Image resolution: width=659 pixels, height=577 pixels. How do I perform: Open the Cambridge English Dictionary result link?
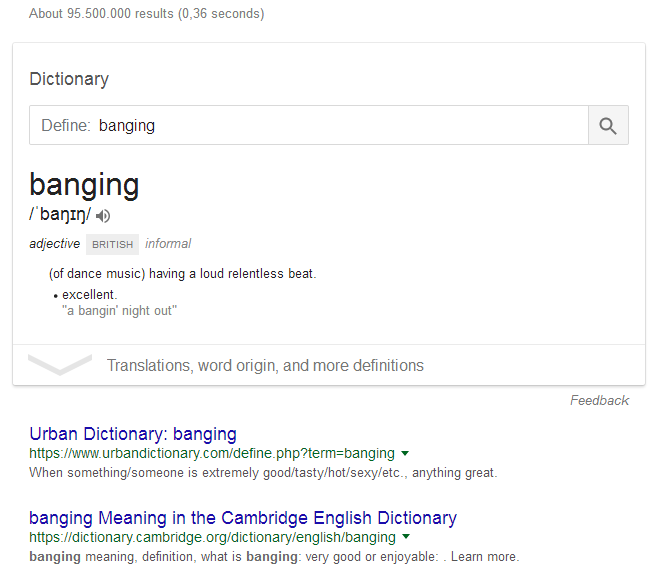[243, 518]
